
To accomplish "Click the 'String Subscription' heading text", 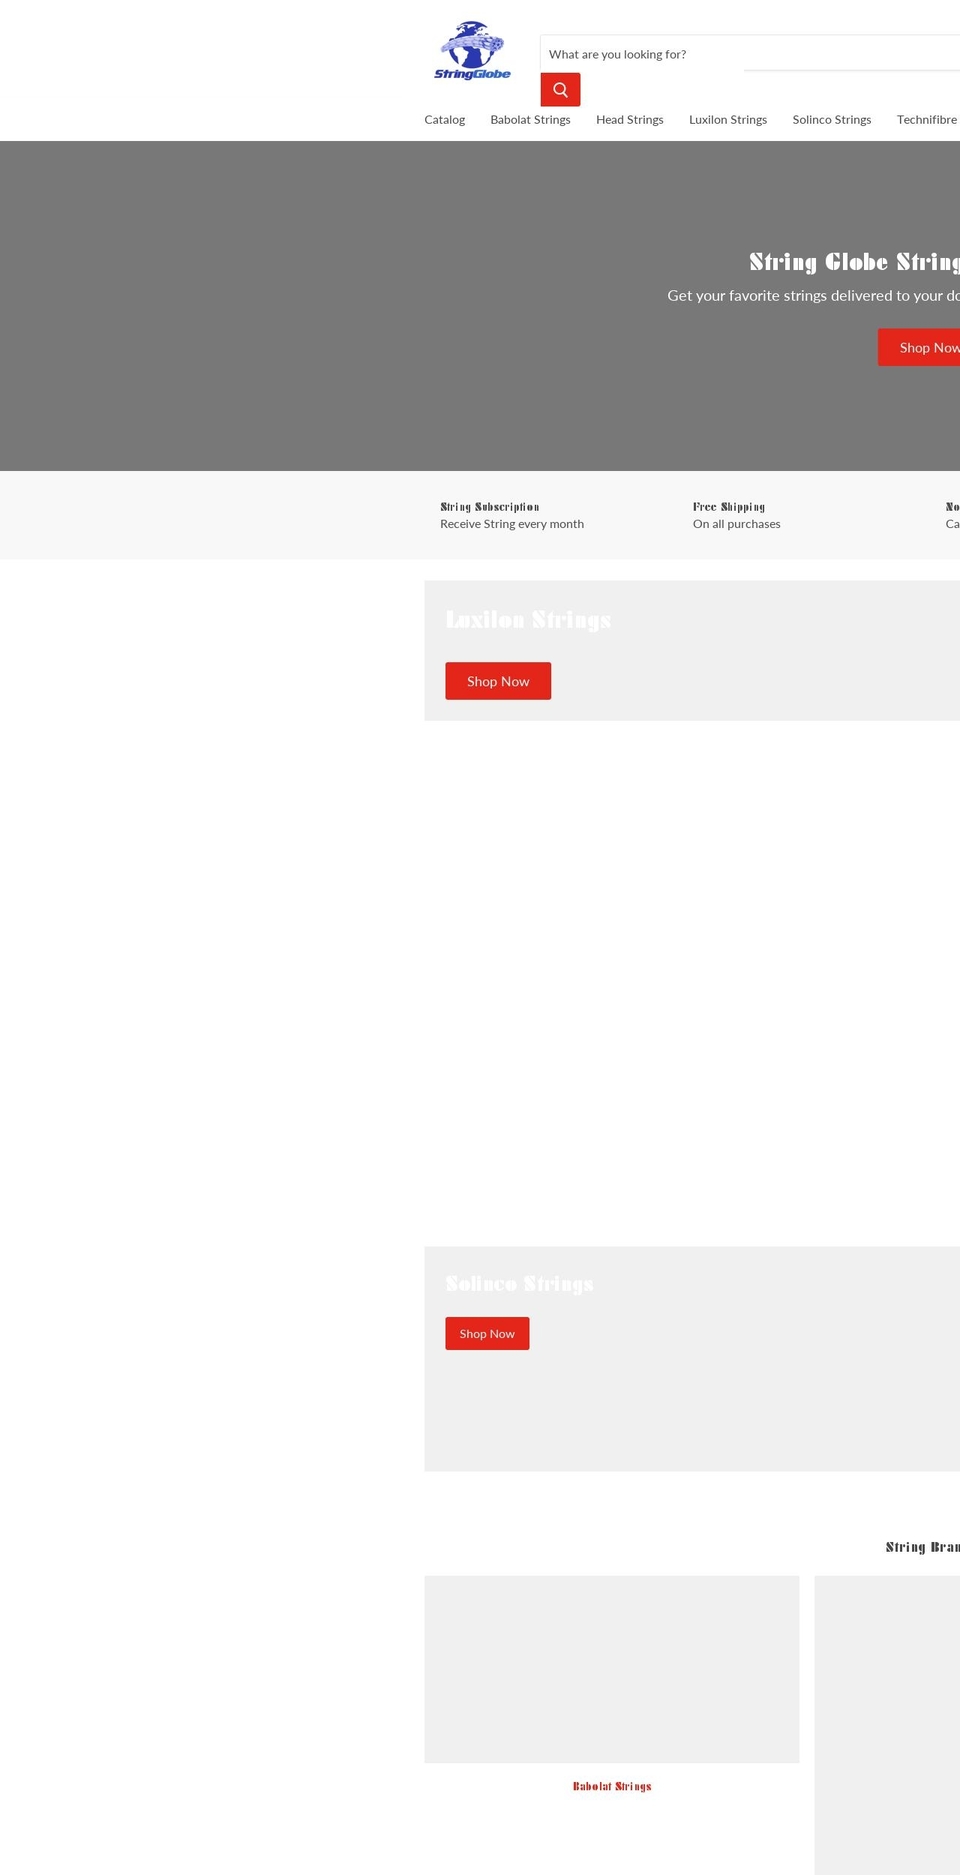I will point(490,507).
